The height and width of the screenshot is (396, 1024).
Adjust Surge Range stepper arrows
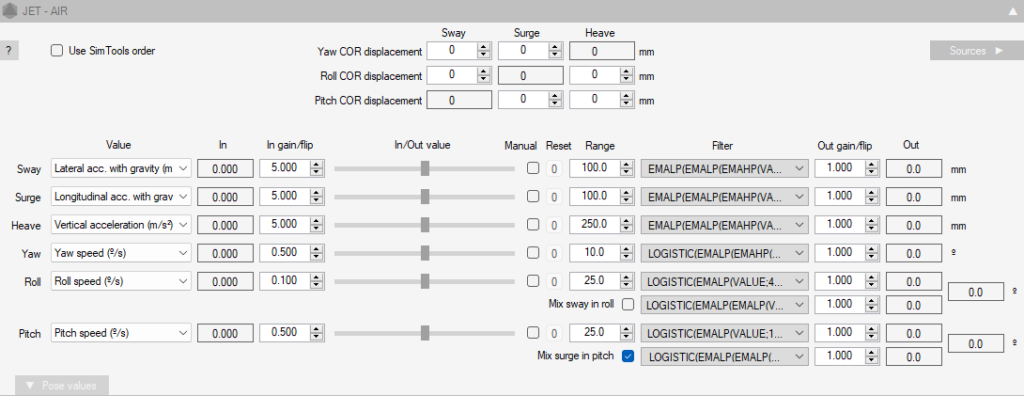627,196
